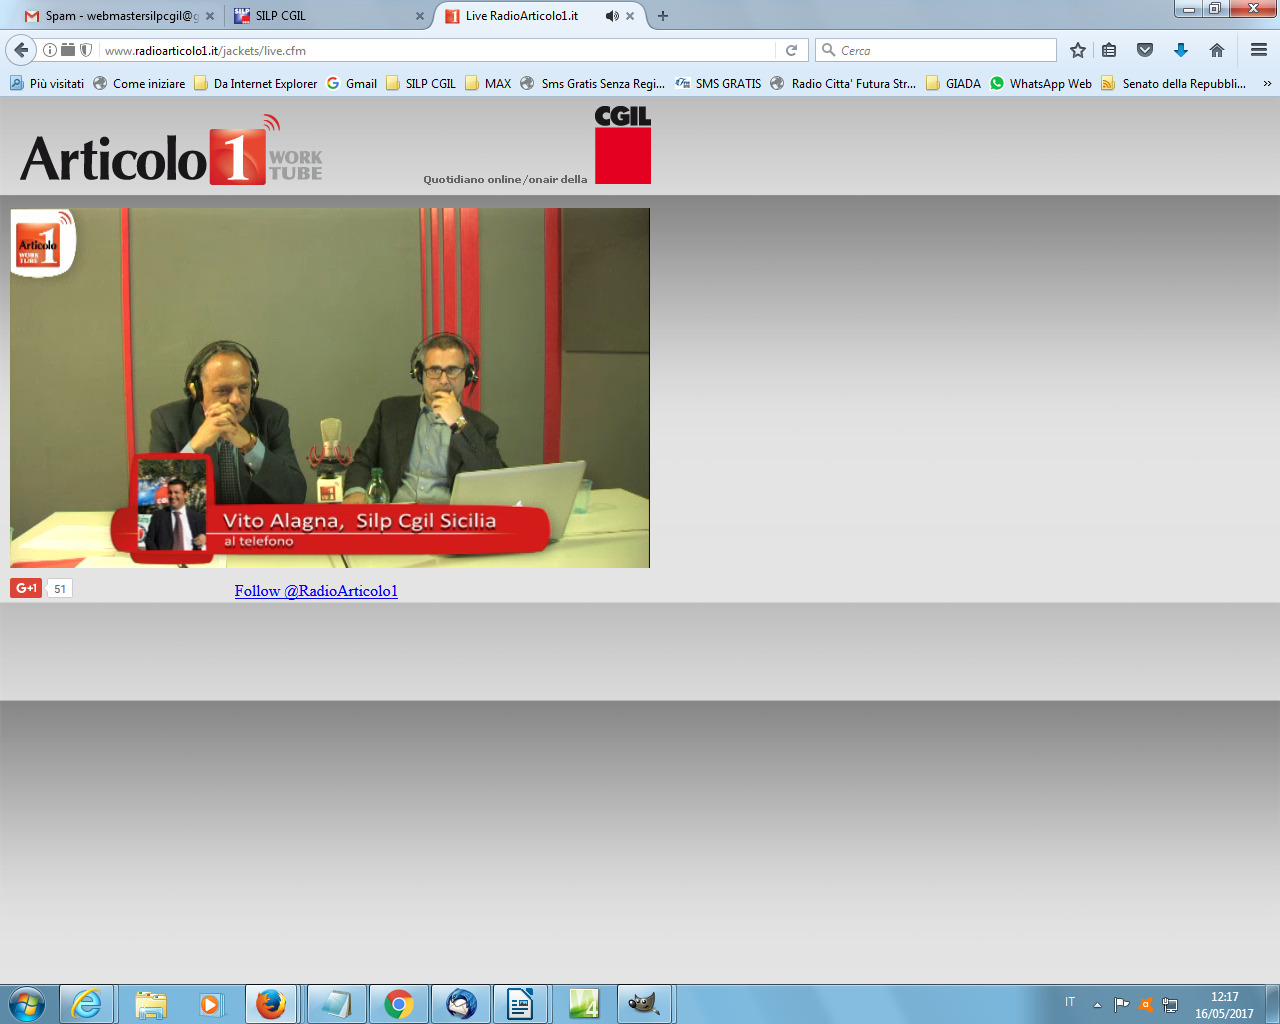
Task: Go to the Firefox home page
Action: pyautogui.click(x=1217, y=50)
